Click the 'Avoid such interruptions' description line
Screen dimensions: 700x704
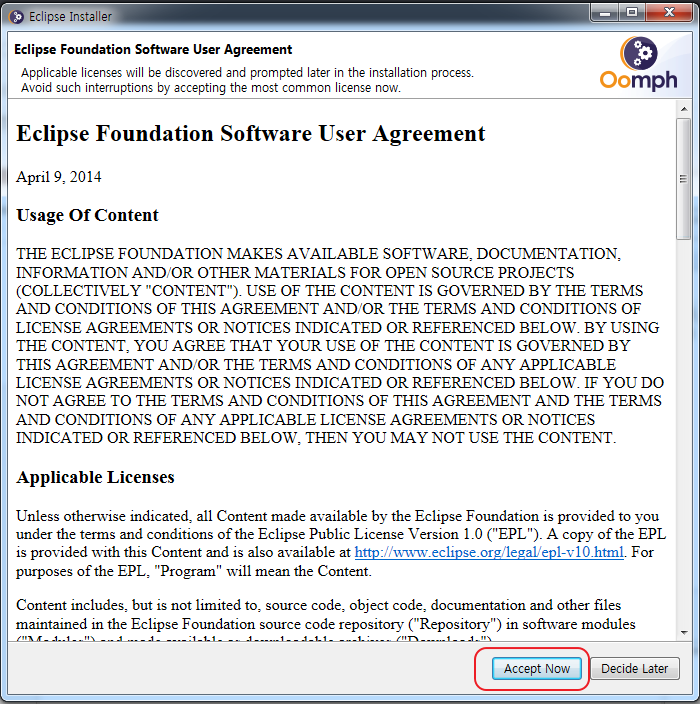(211, 88)
